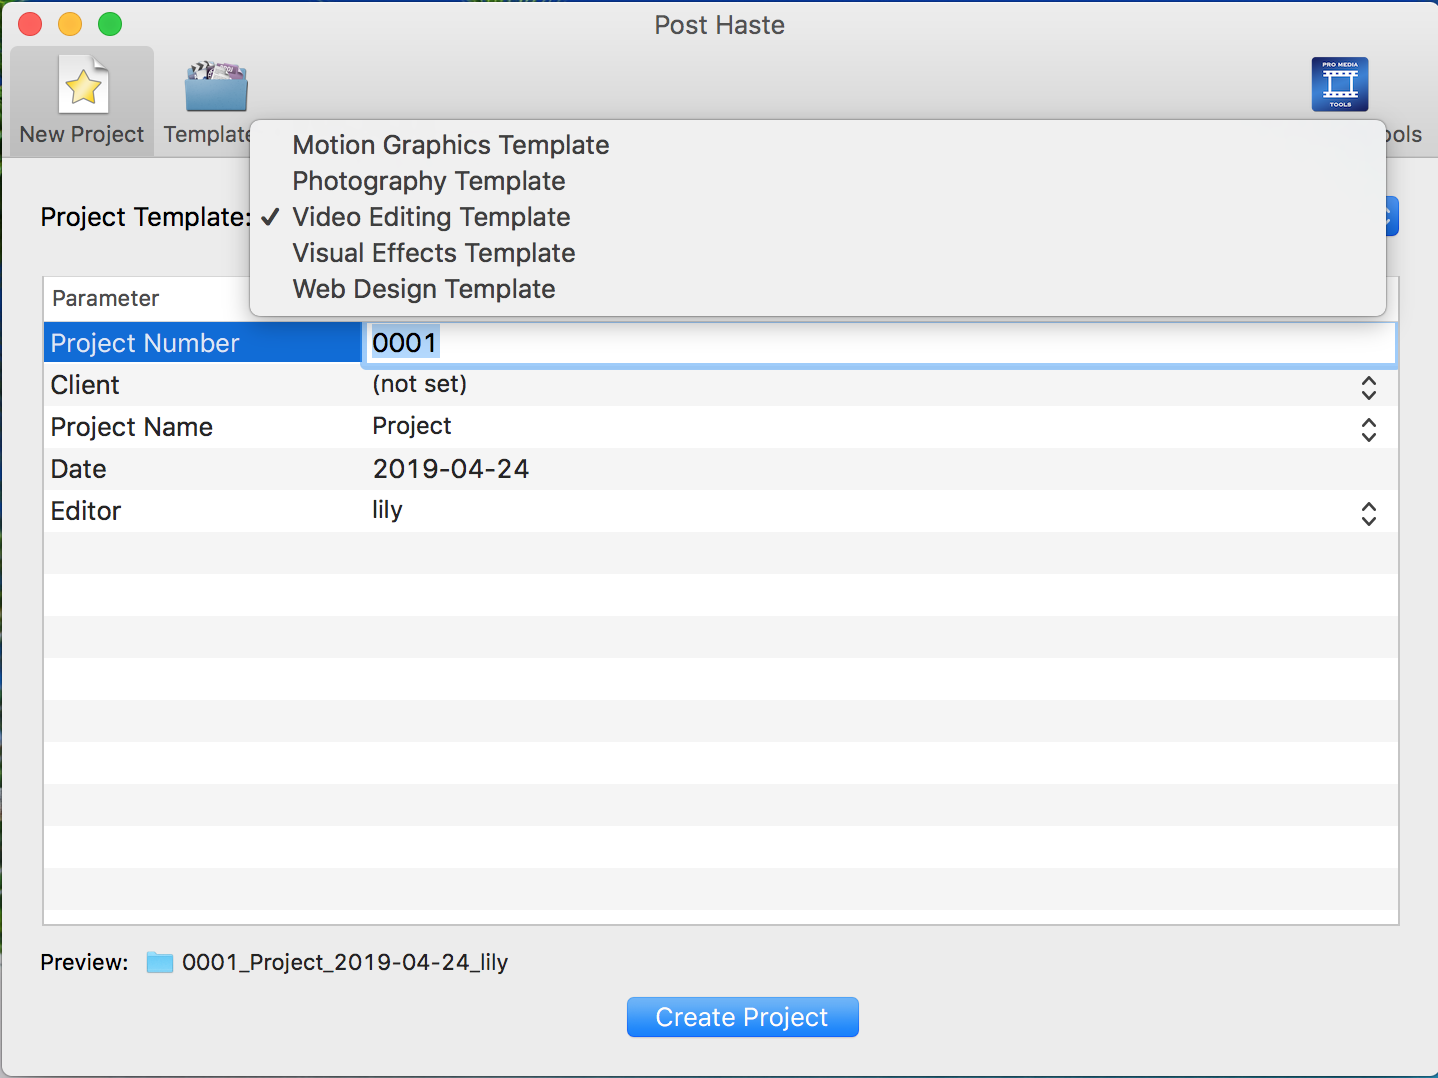The height and width of the screenshot is (1078, 1438).
Task: Select the Client parameter row
Action: (x=720, y=385)
